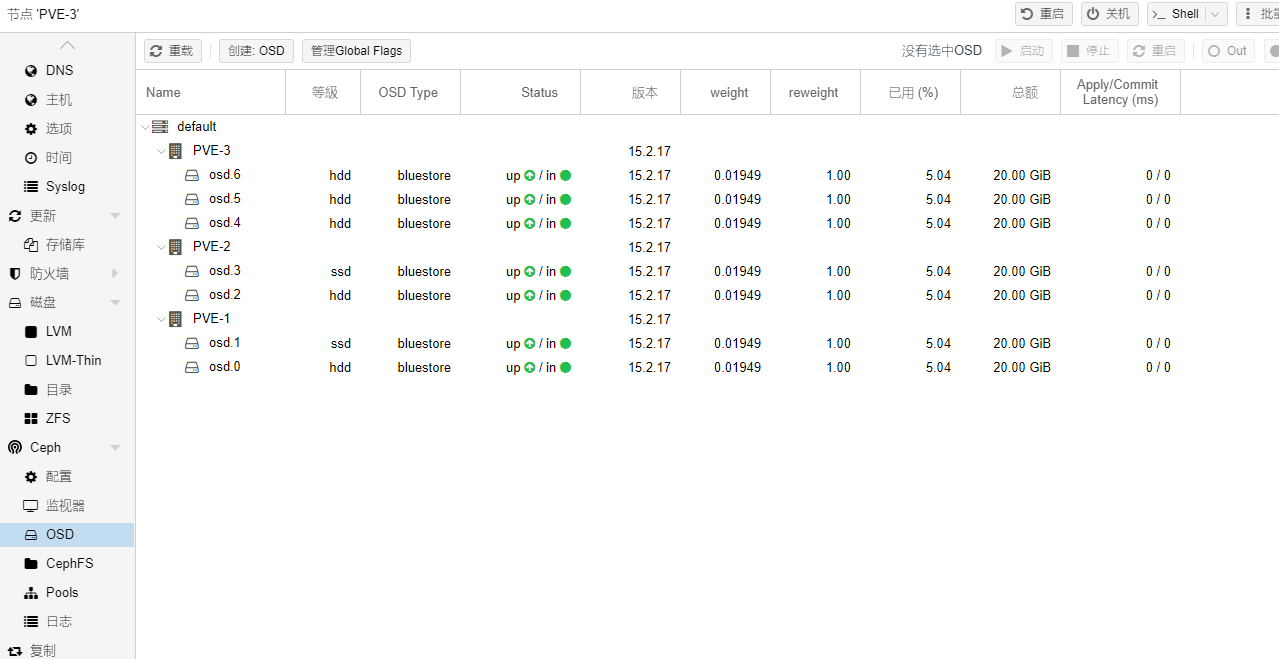The image size is (1279, 659).
Task: Open the 存储库 repositories item
Action: pos(67,245)
